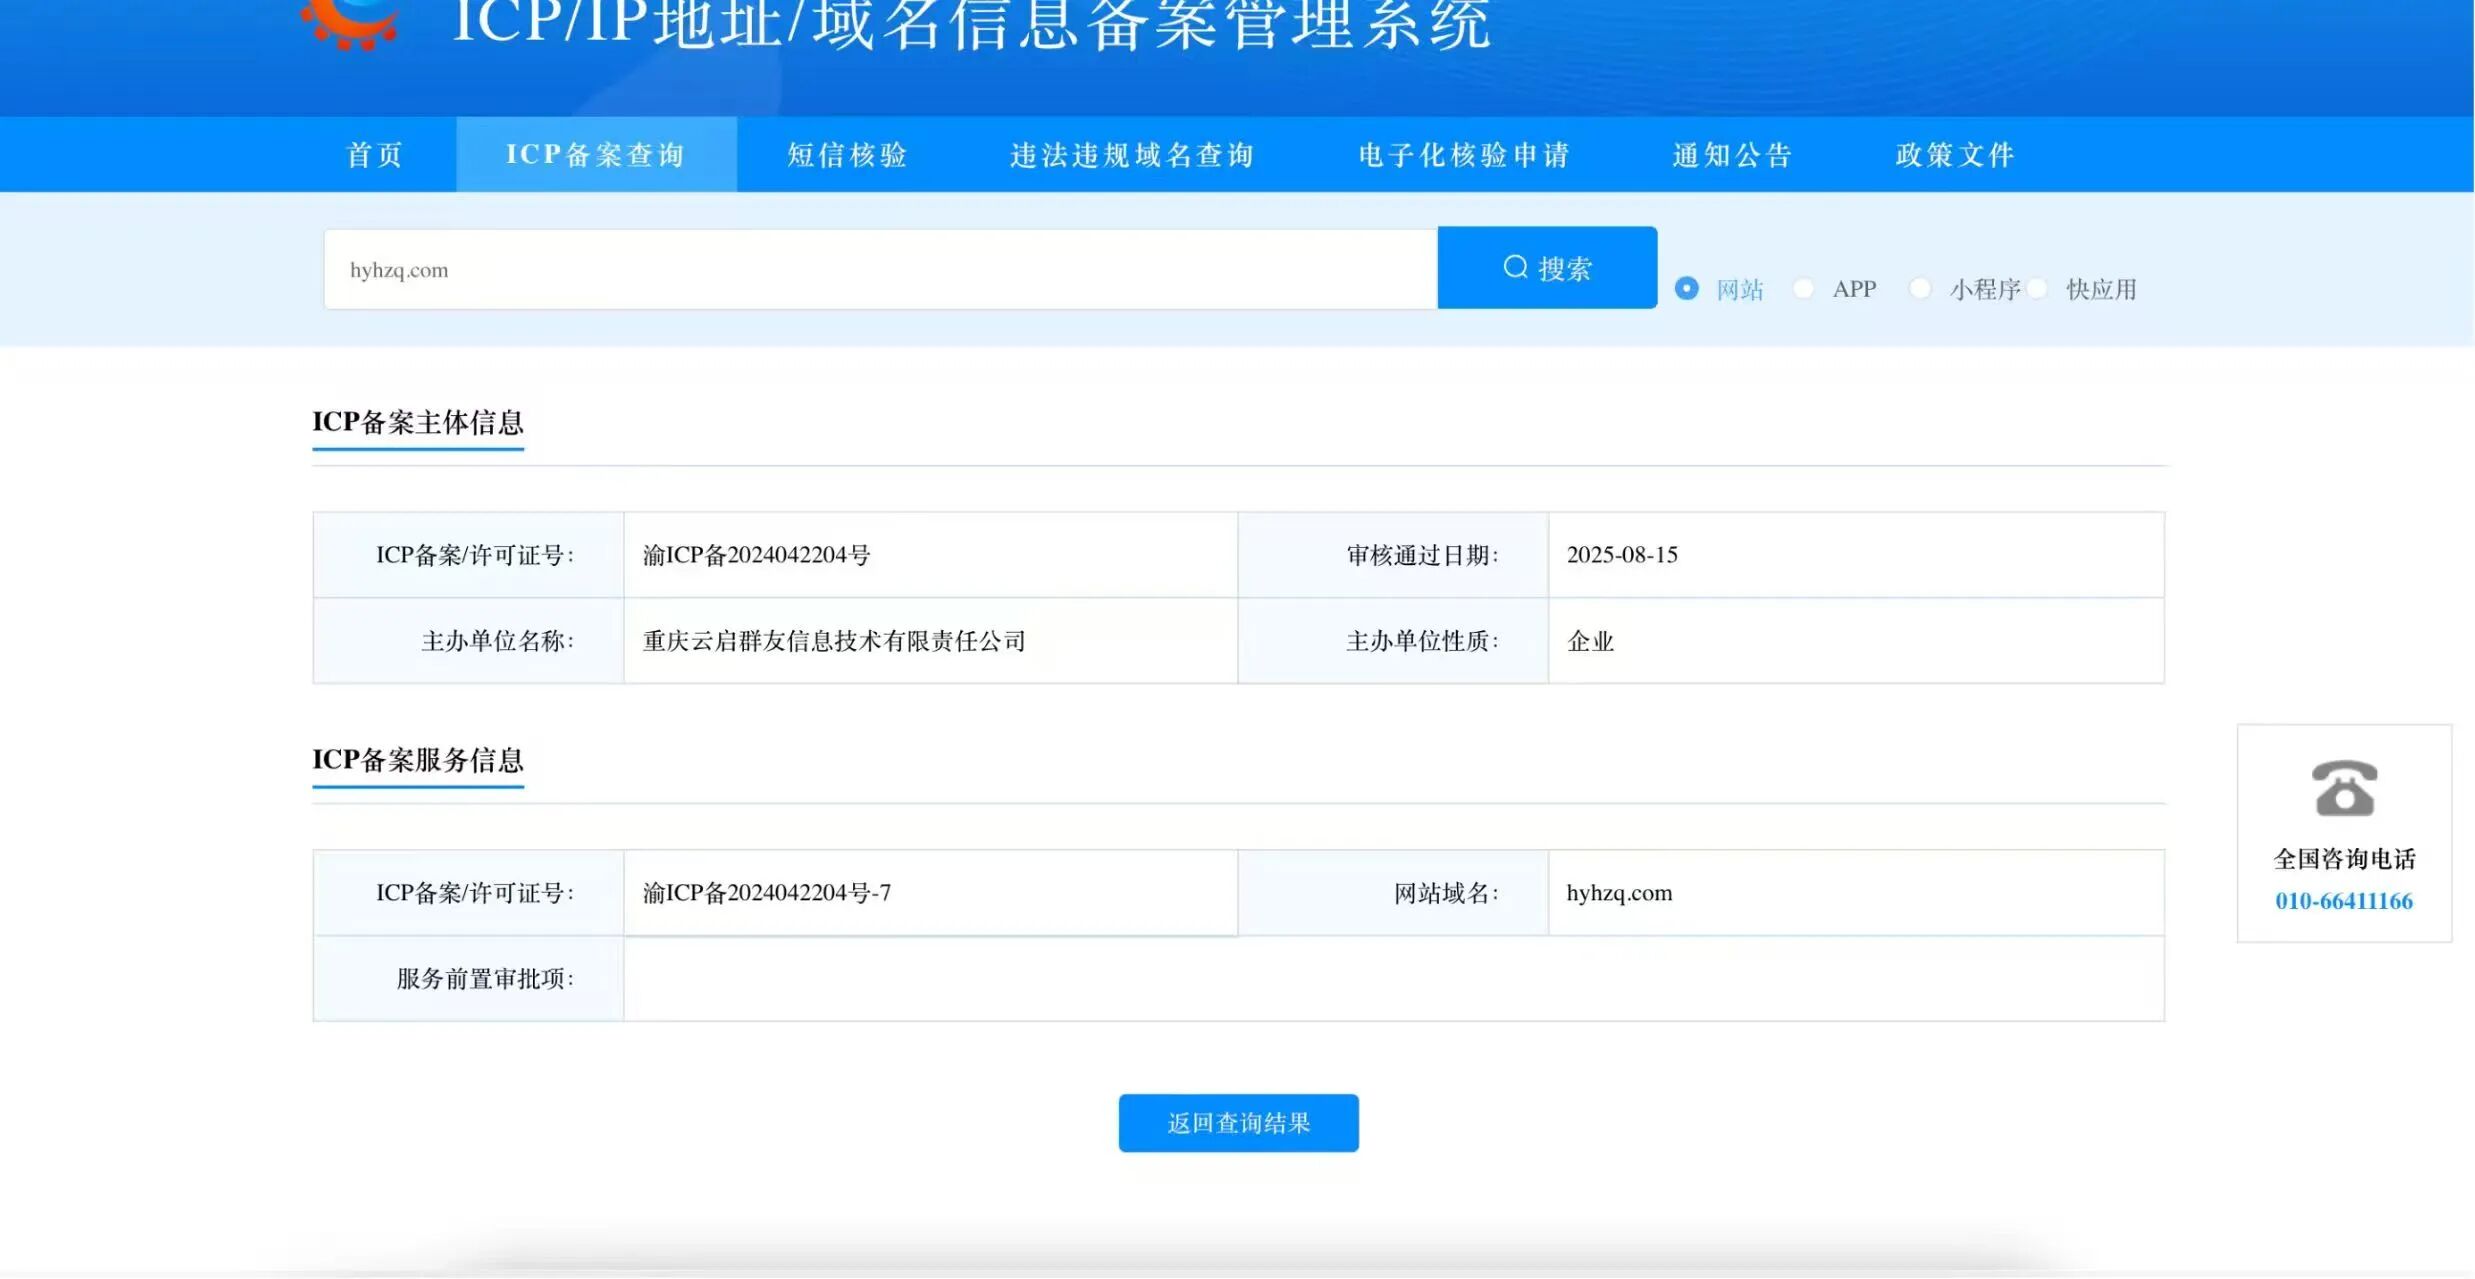Open the 首页 navigation tab

pyautogui.click(x=375, y=155)
